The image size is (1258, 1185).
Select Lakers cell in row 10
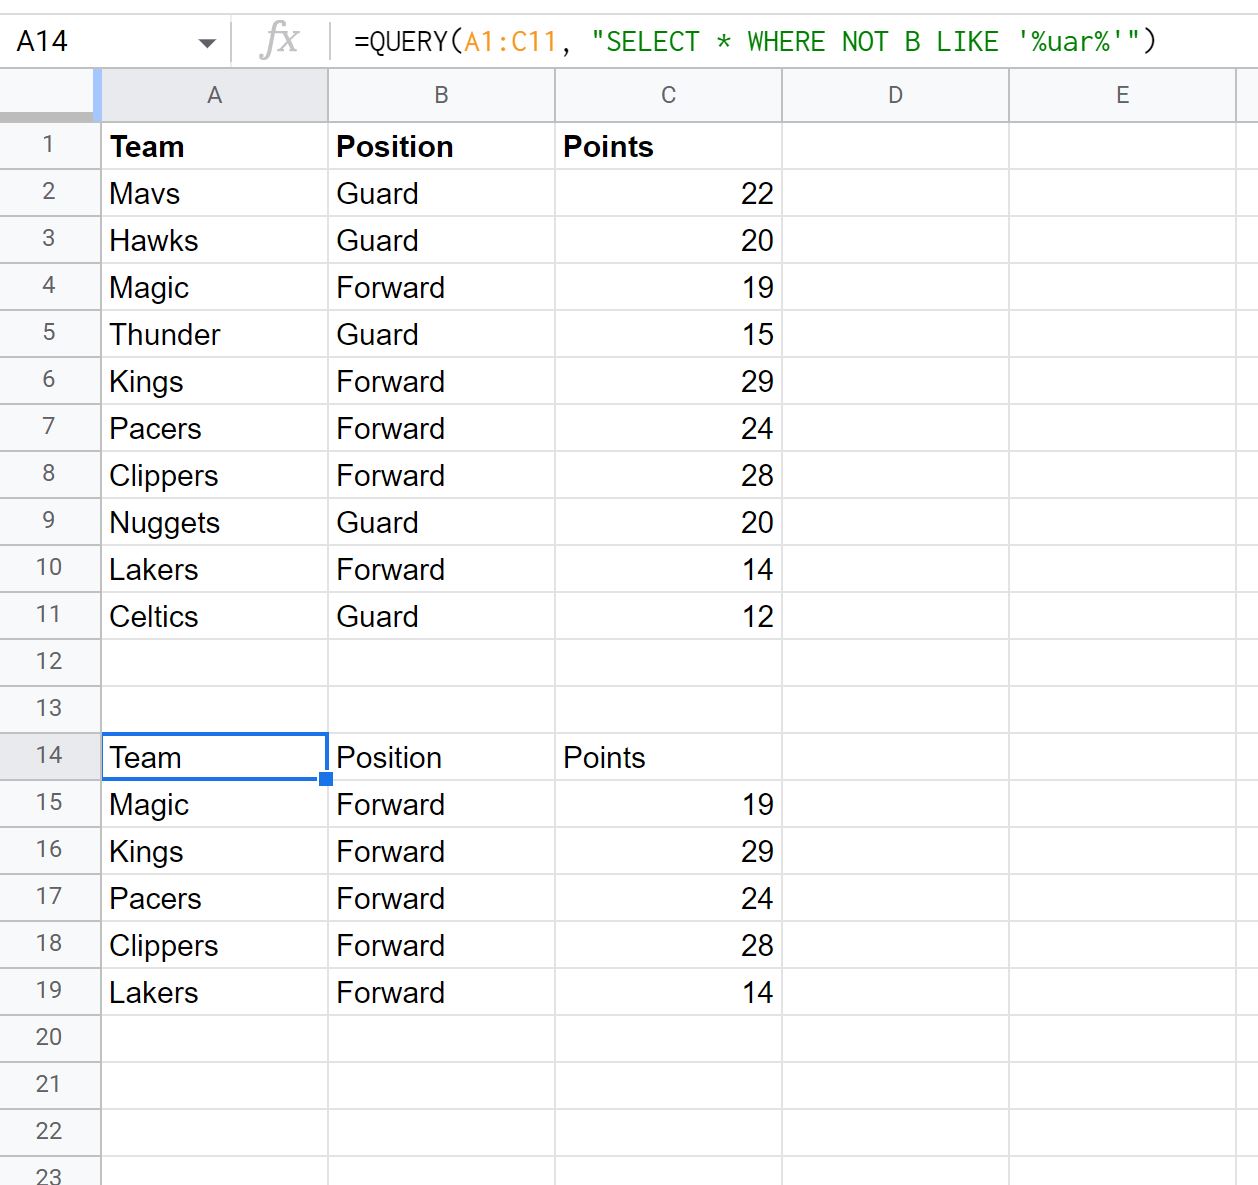coord(215,569)
